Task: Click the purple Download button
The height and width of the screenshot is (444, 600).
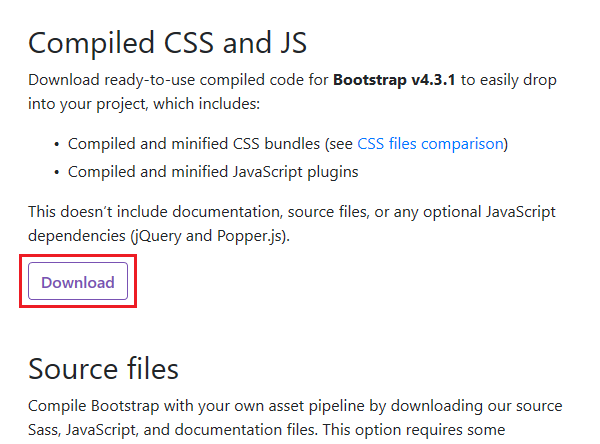Action: tap(78, 281)
